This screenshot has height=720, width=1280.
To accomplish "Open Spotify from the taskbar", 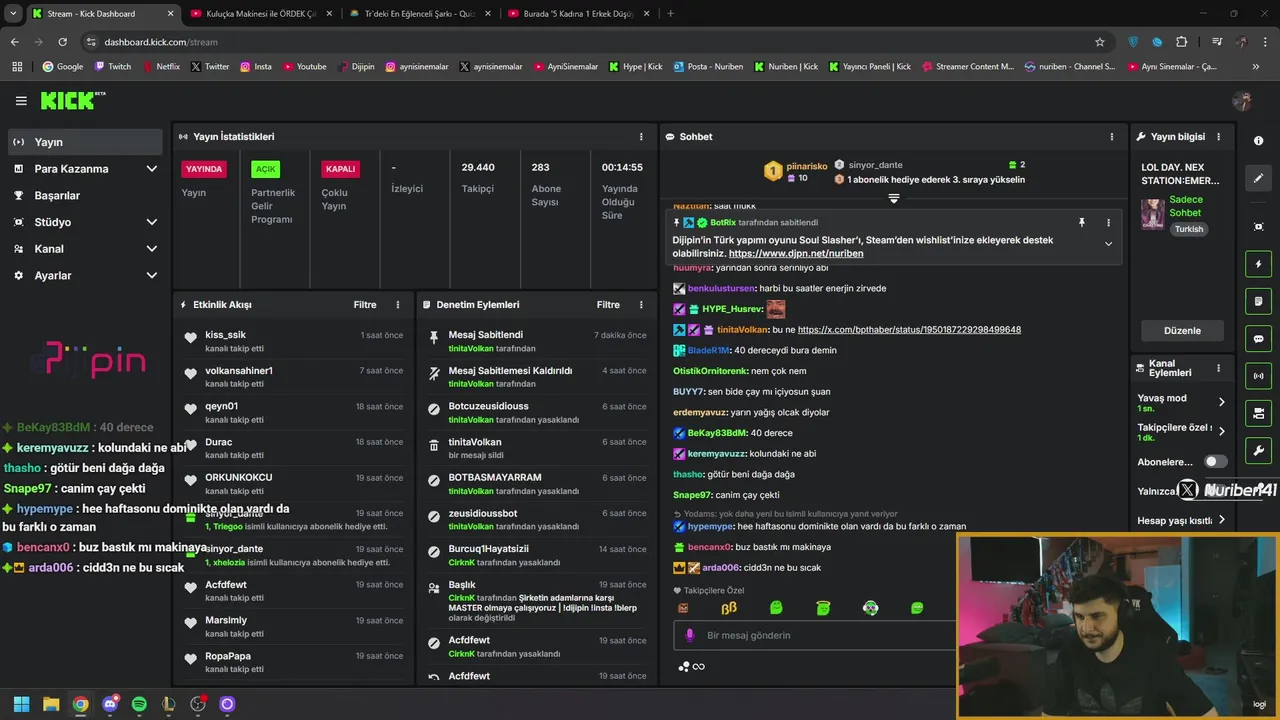I will 139,704.
